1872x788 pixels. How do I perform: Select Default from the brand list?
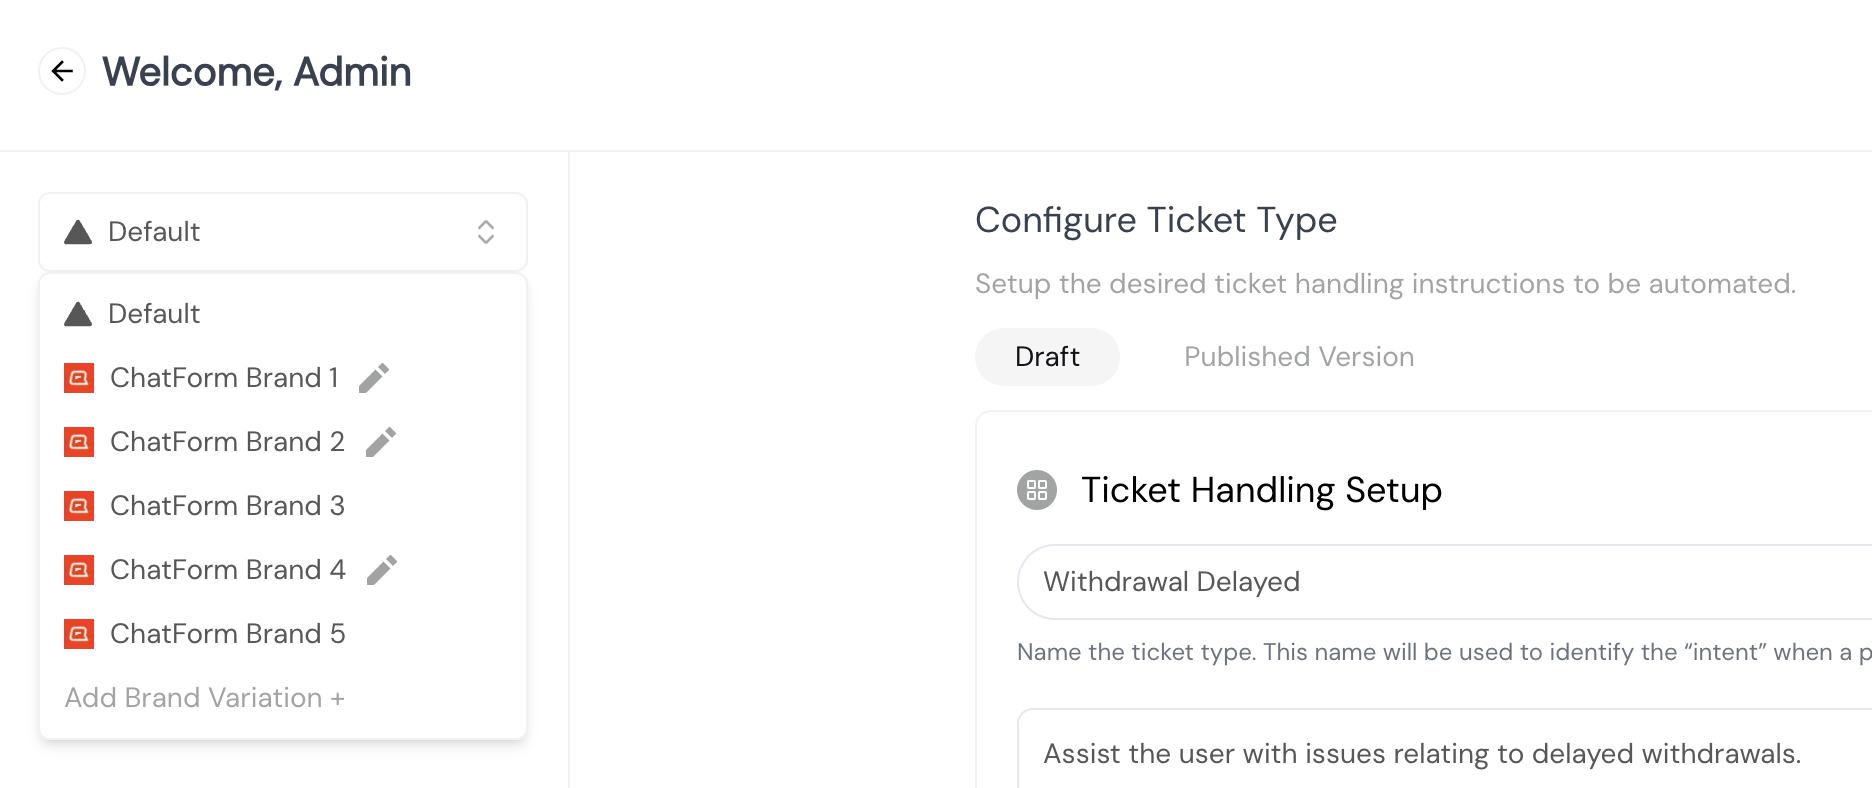283,314
